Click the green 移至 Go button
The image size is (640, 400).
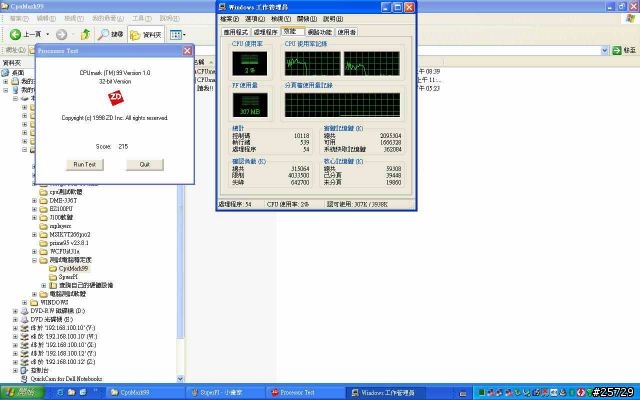(x=624, y=50)
